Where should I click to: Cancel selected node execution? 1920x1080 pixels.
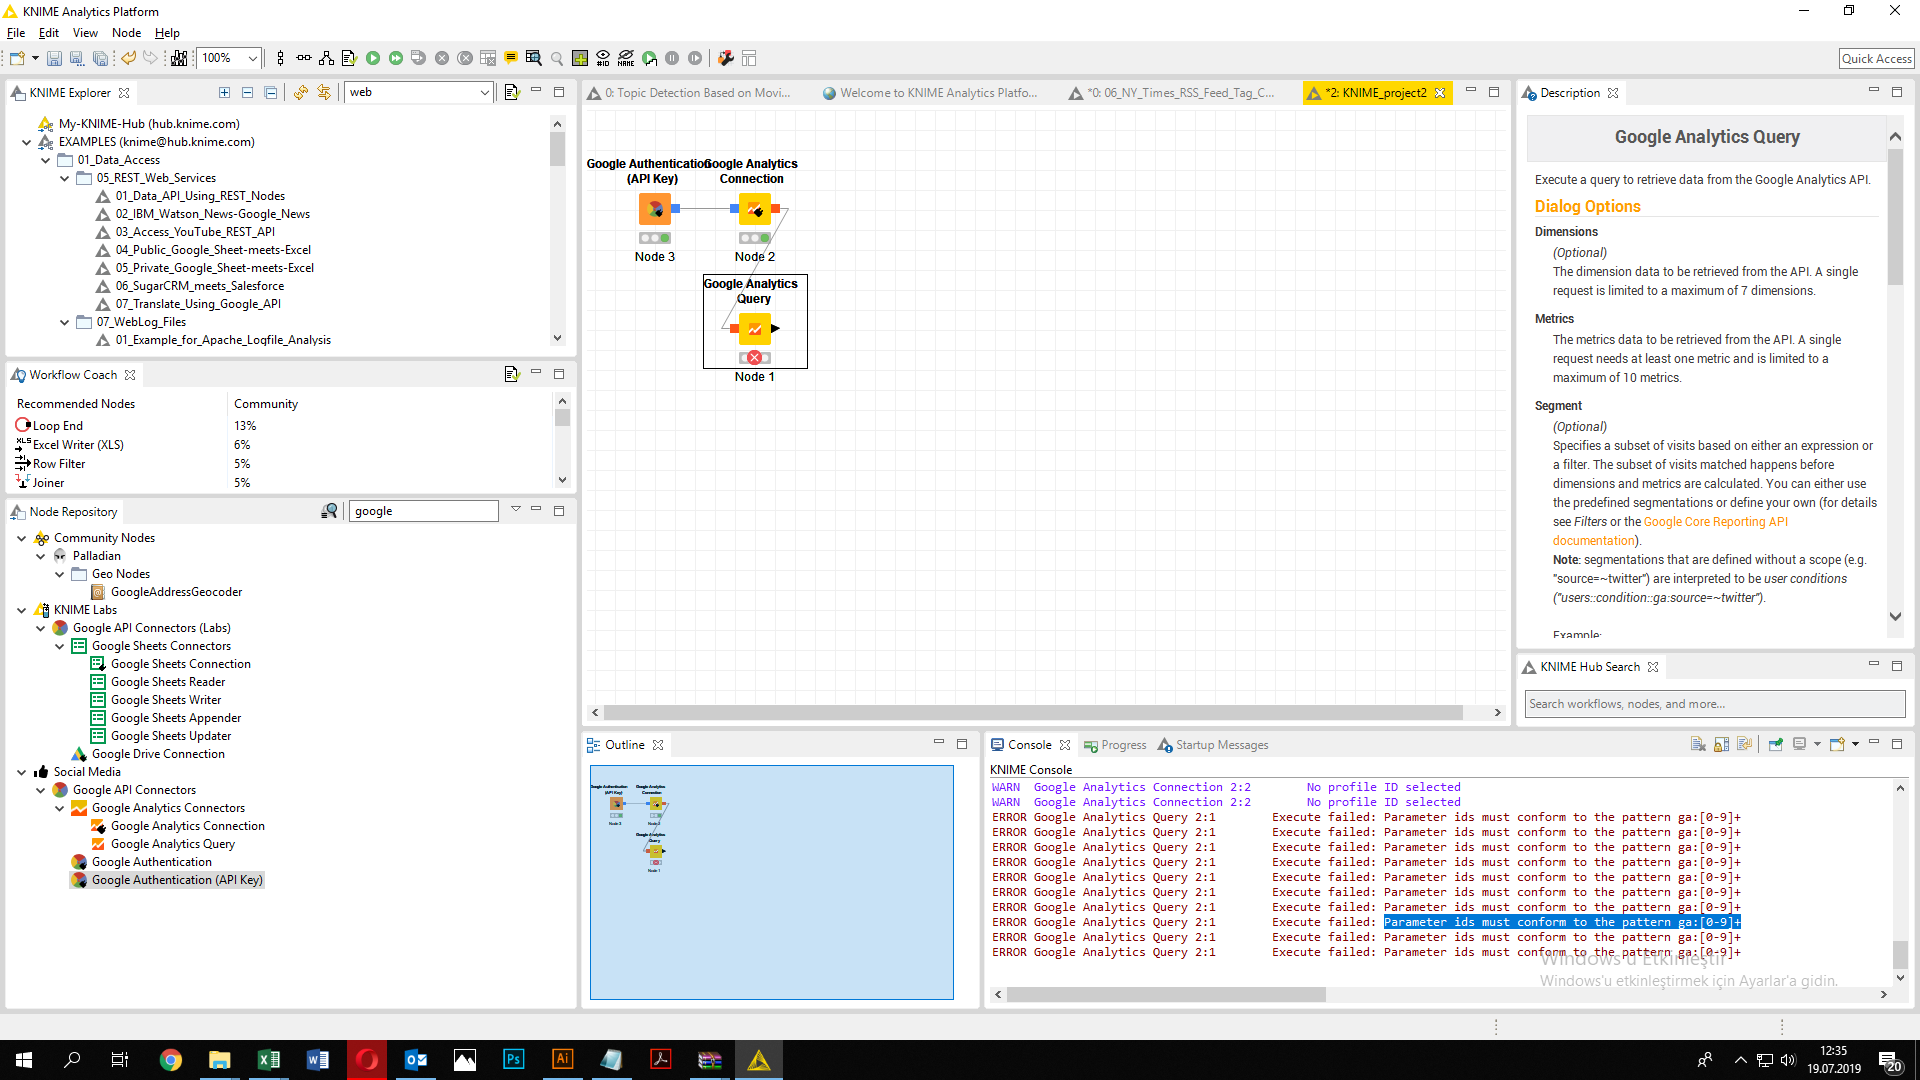click(442, 58)
